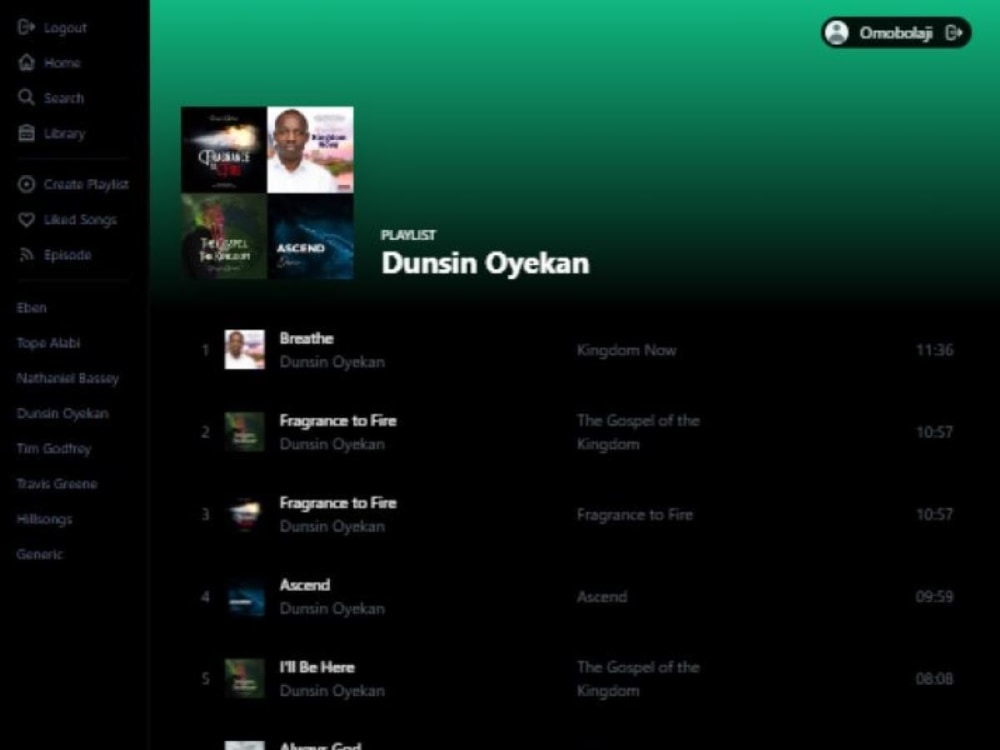The image size is (1000, 750).
Task: Click The Gospel of the Kingdom collage cover
Action: 224,236
